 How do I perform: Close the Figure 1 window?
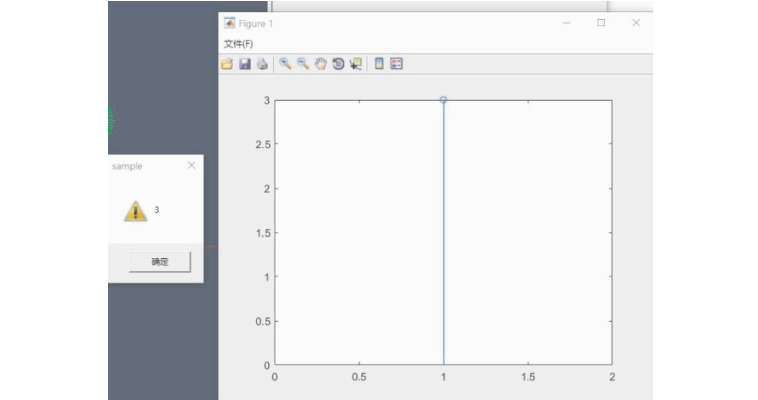point(636,23)
